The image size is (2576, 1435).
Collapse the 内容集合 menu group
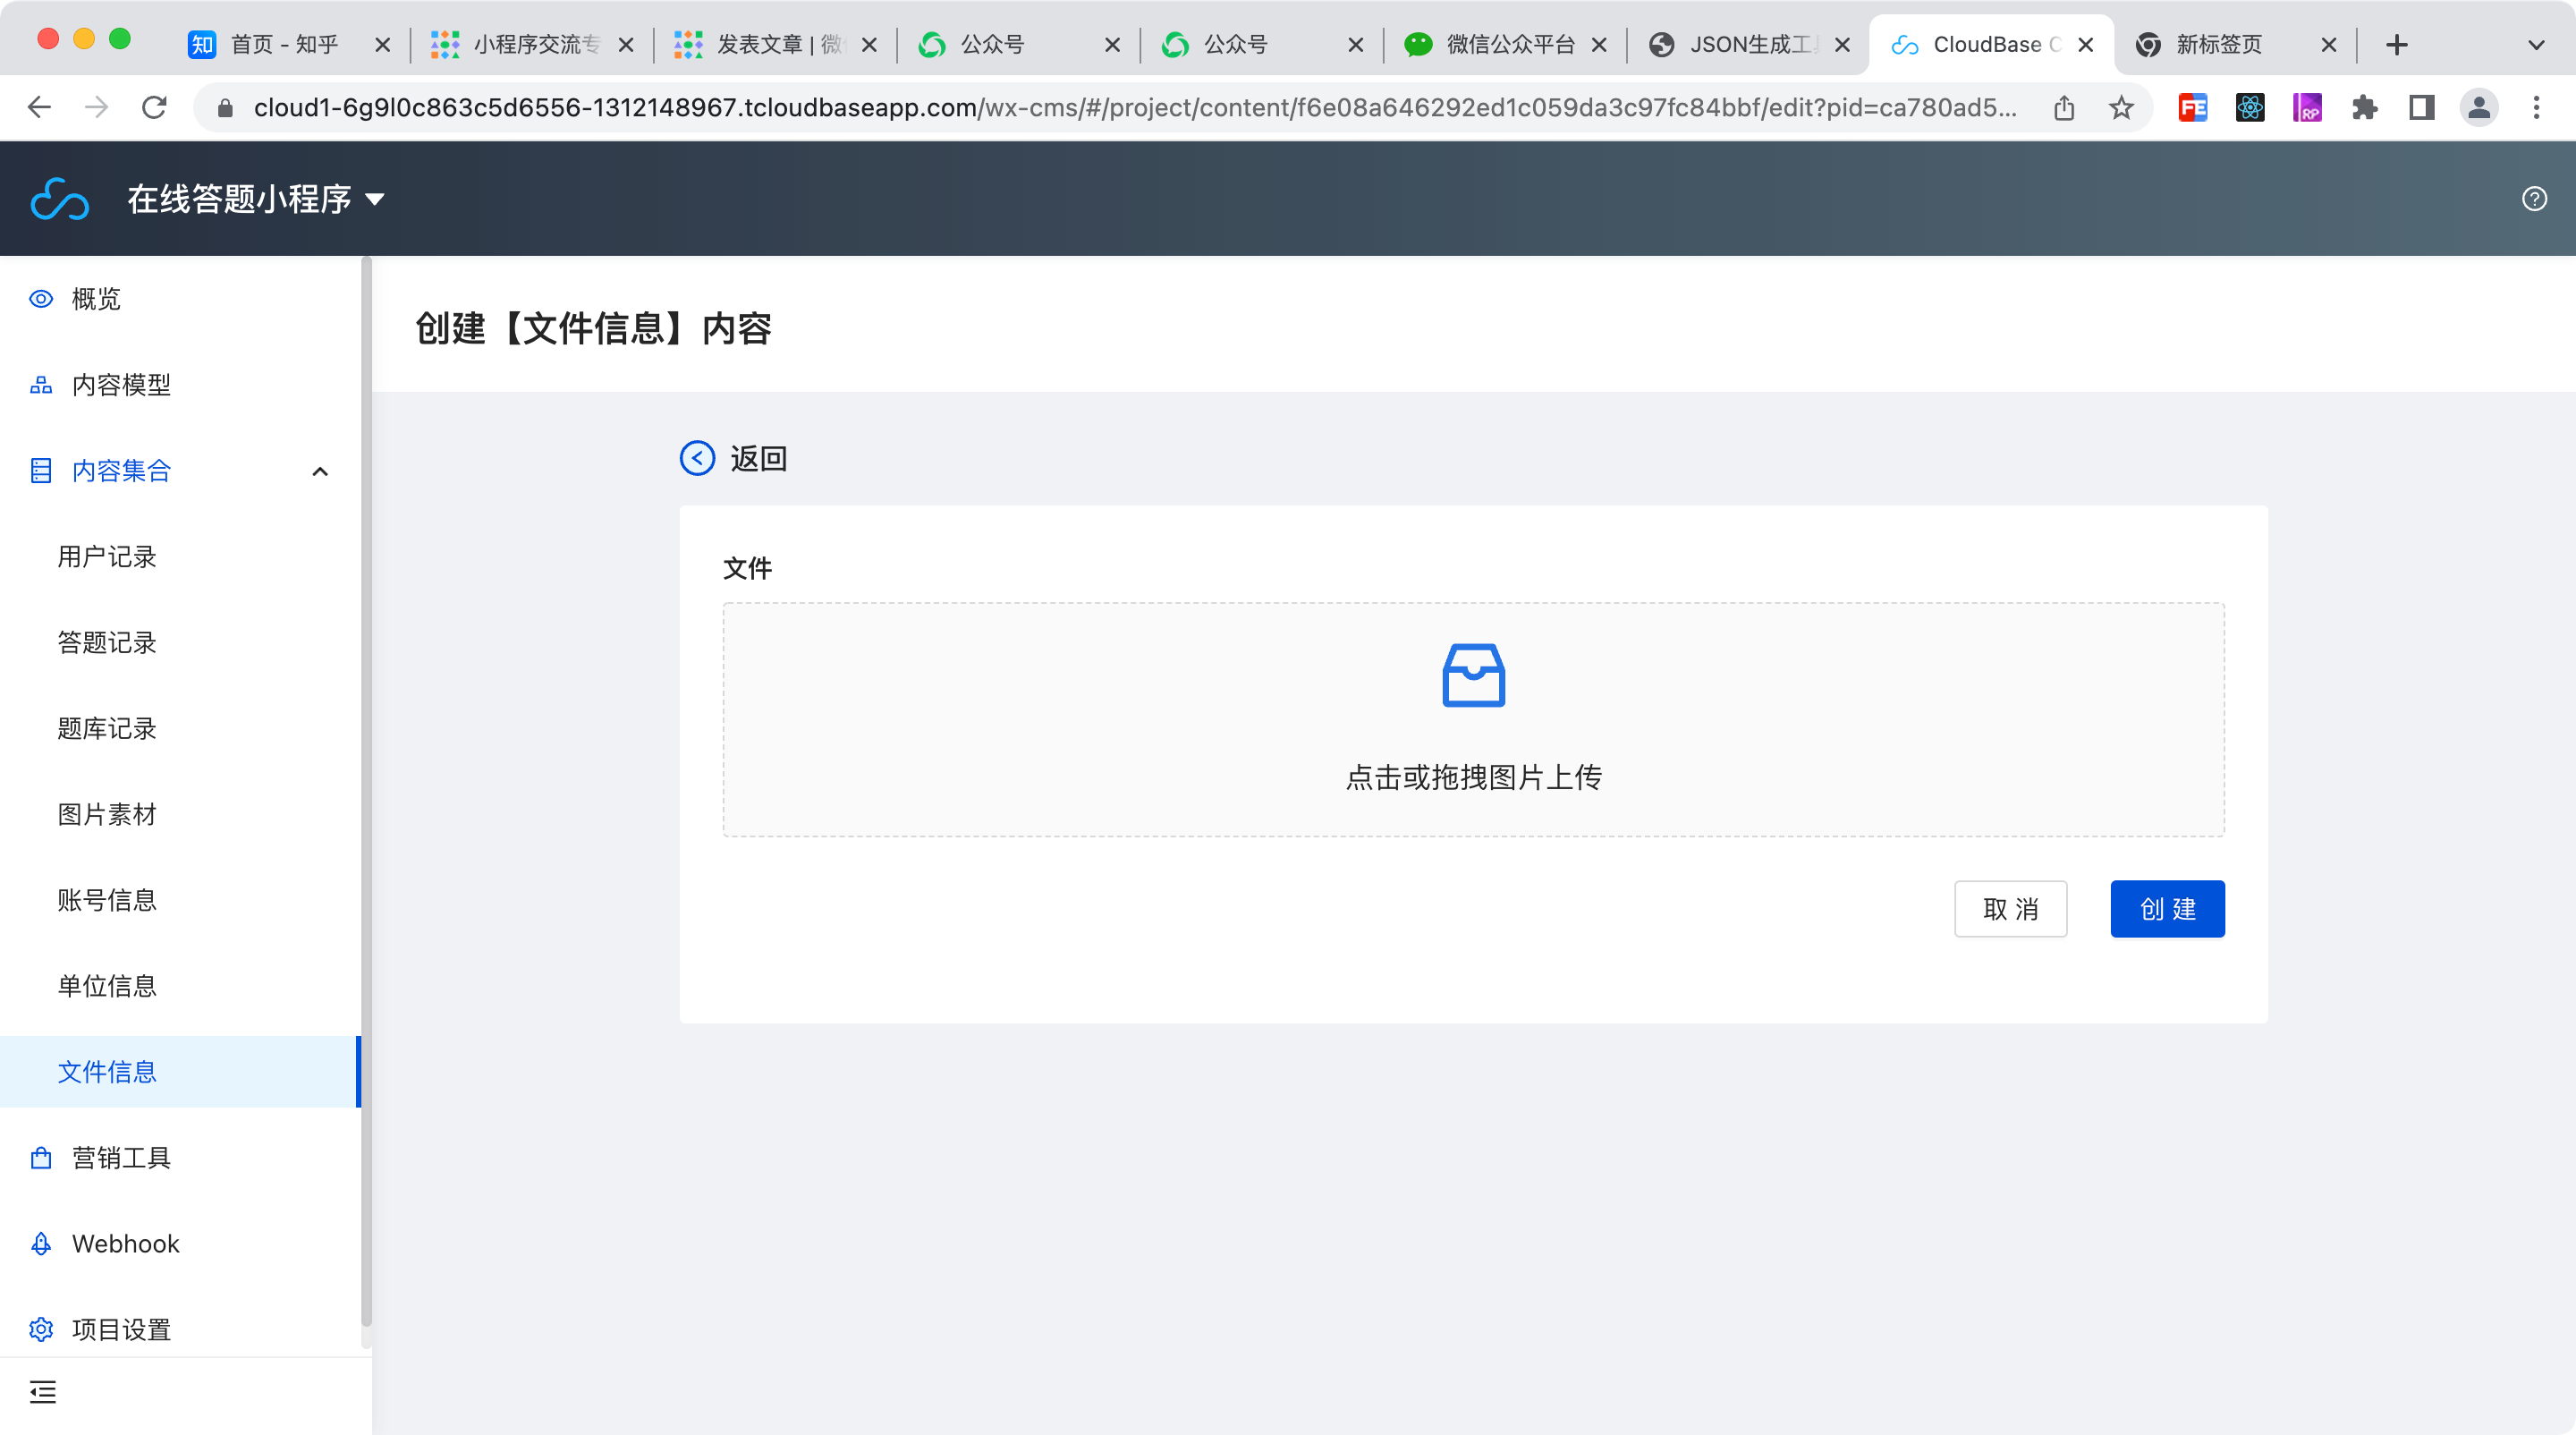pos(319,471)
